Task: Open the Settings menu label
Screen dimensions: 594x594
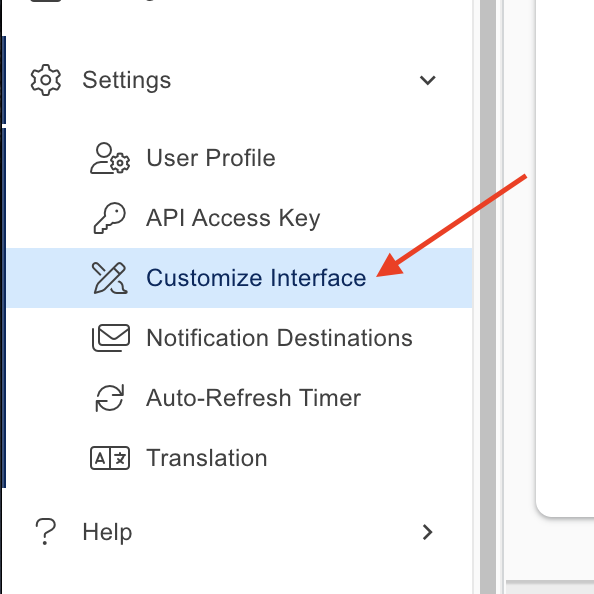Action: (127, 80)
